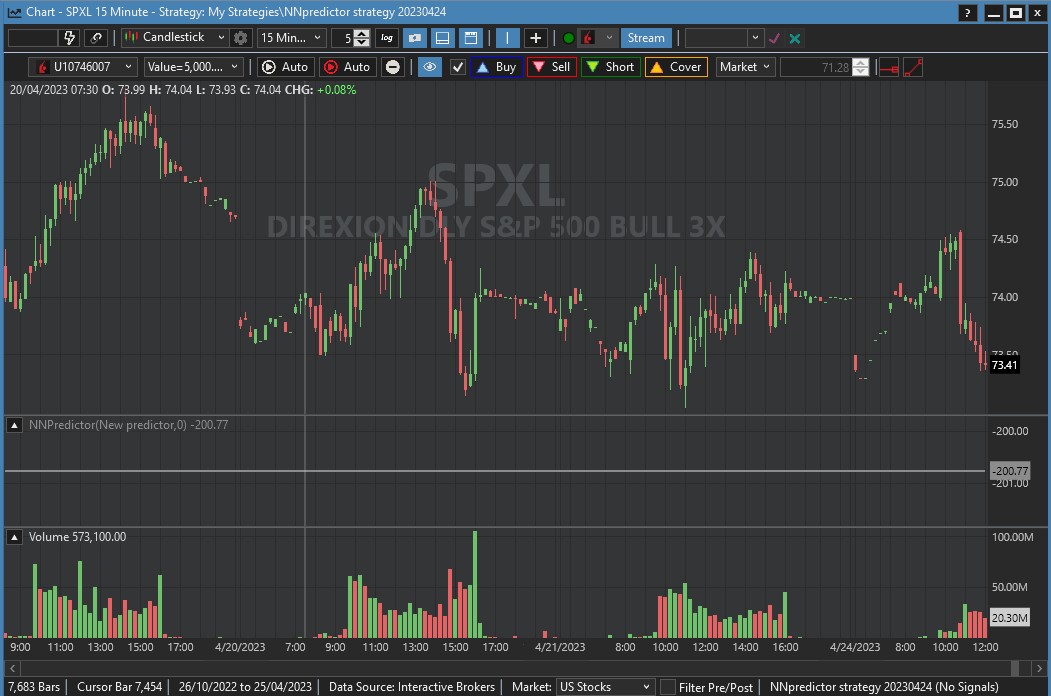Click the blue window layout icon
The width and height of the screenshot is (1051, 696).
click(x=442, y=38)
